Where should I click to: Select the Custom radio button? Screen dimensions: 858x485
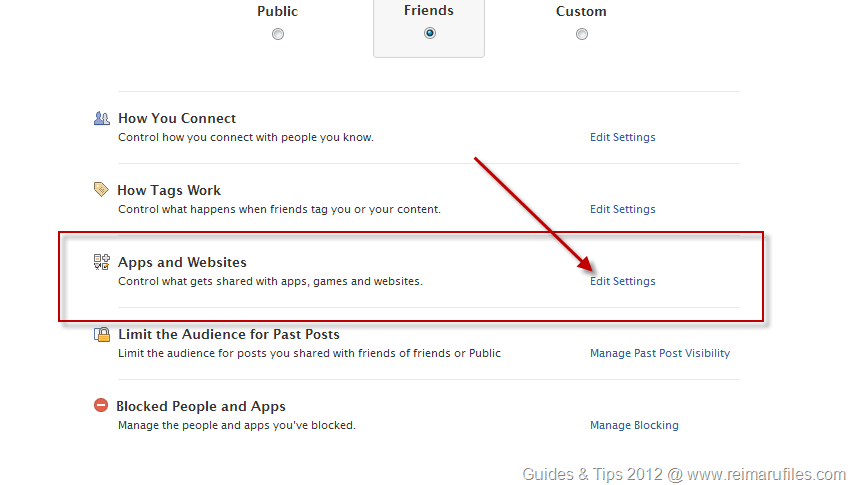pos(582,34)
